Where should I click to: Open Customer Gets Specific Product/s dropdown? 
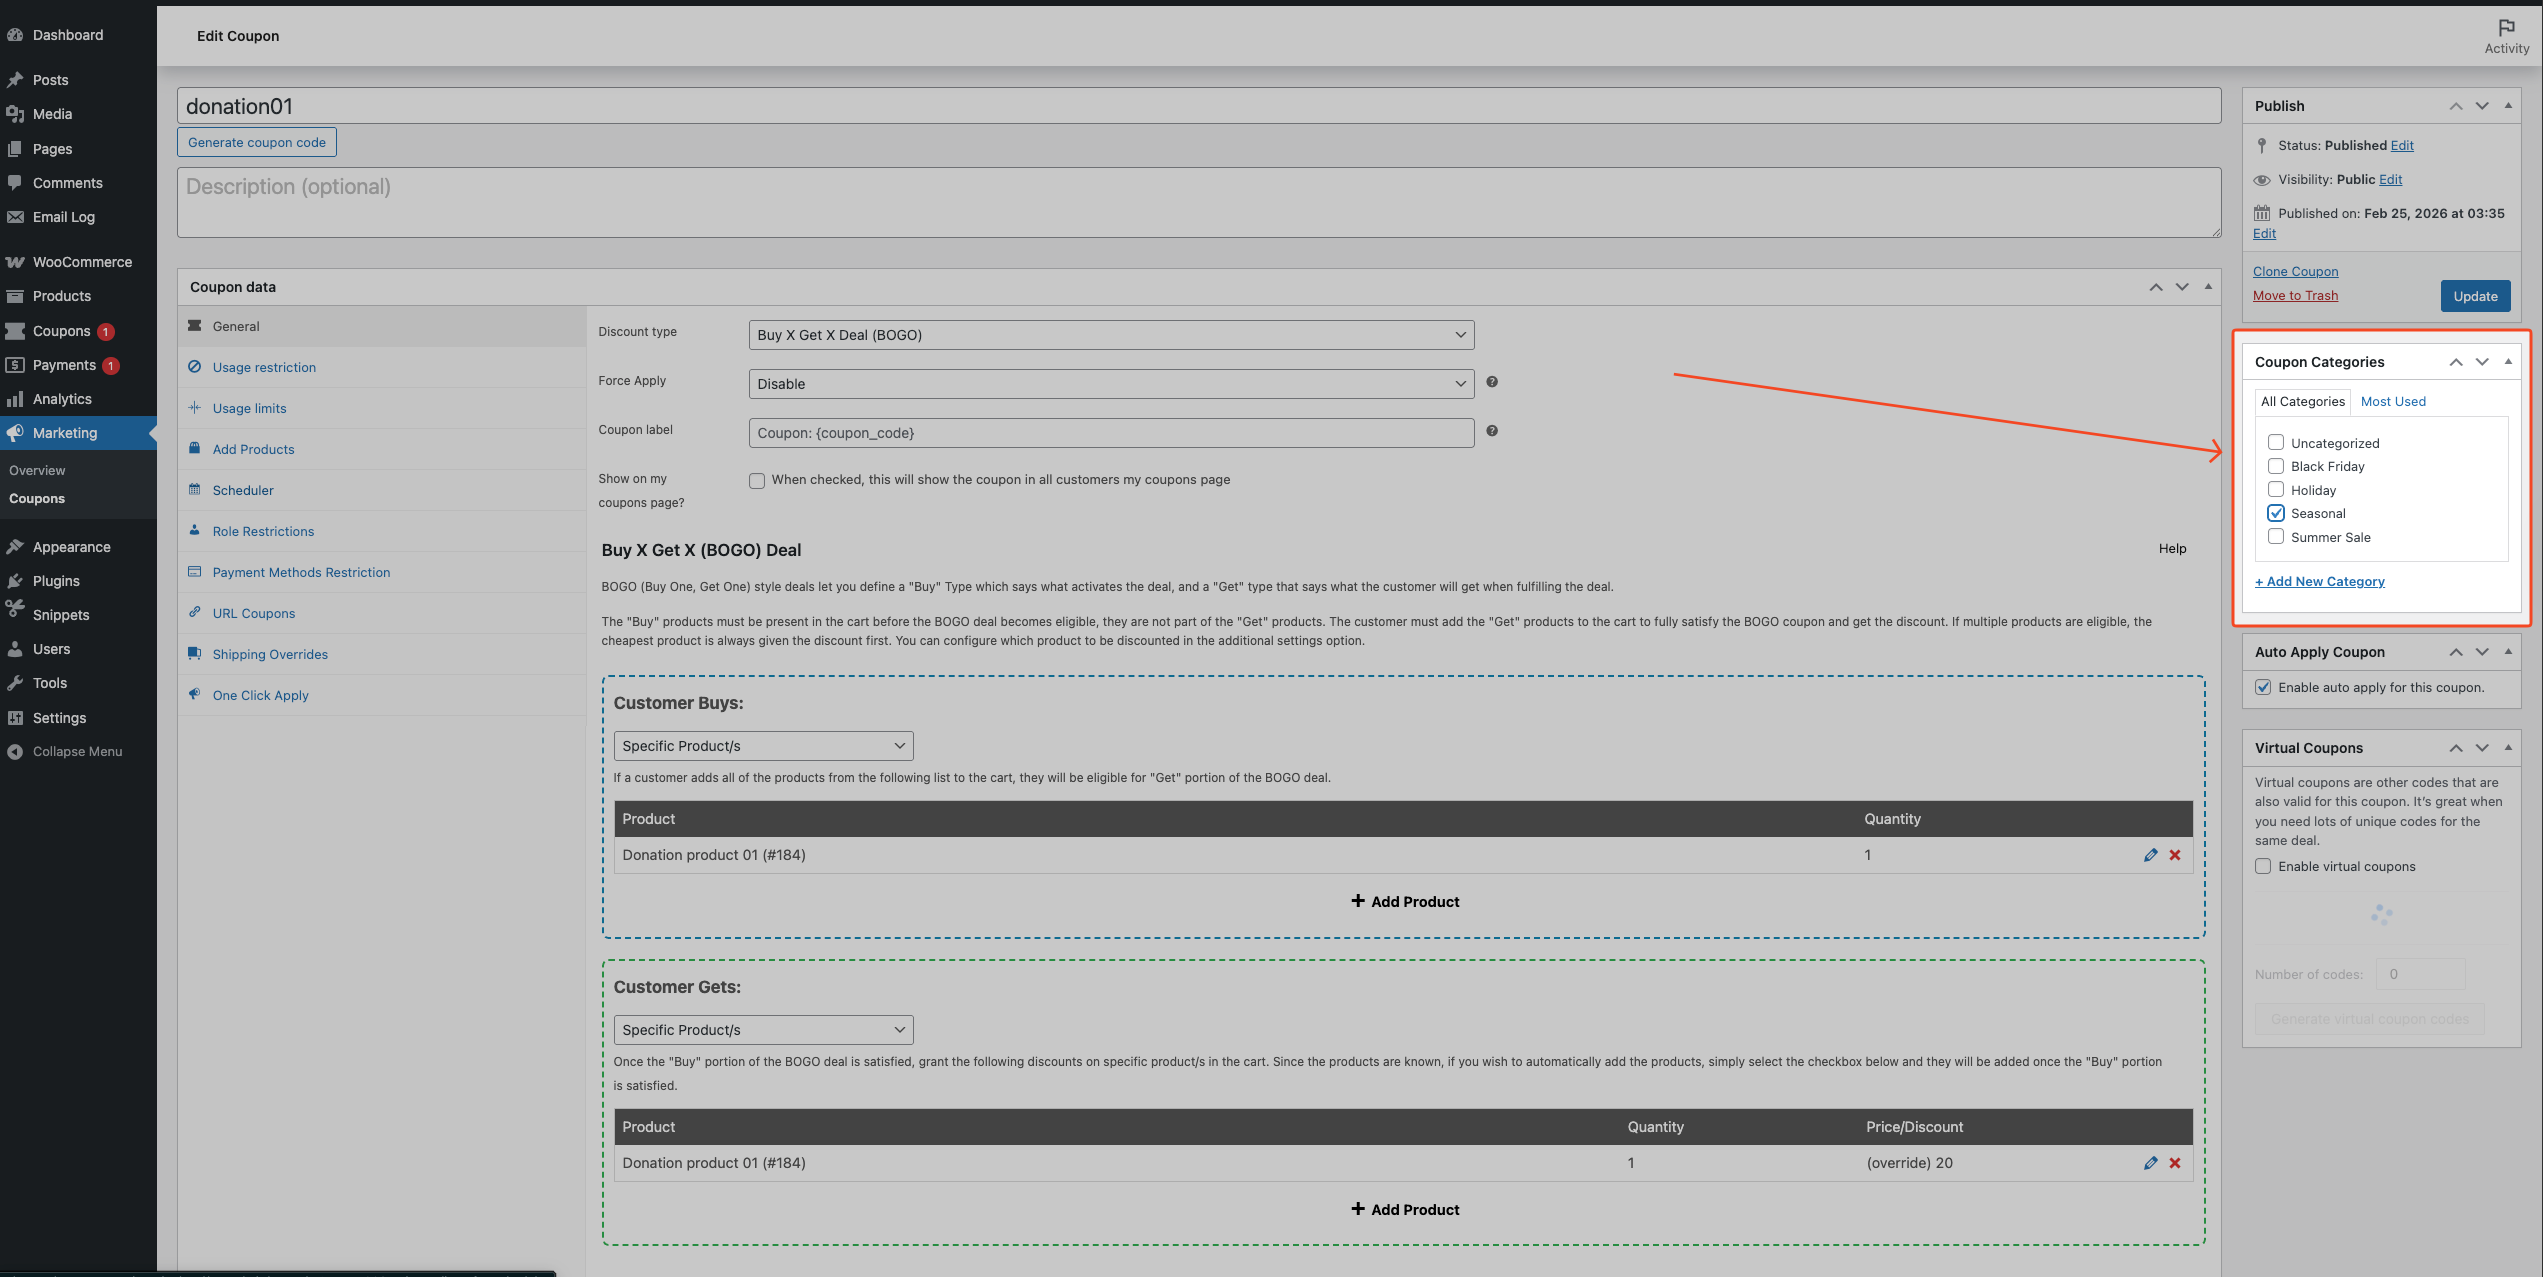tap(762, 1030)
